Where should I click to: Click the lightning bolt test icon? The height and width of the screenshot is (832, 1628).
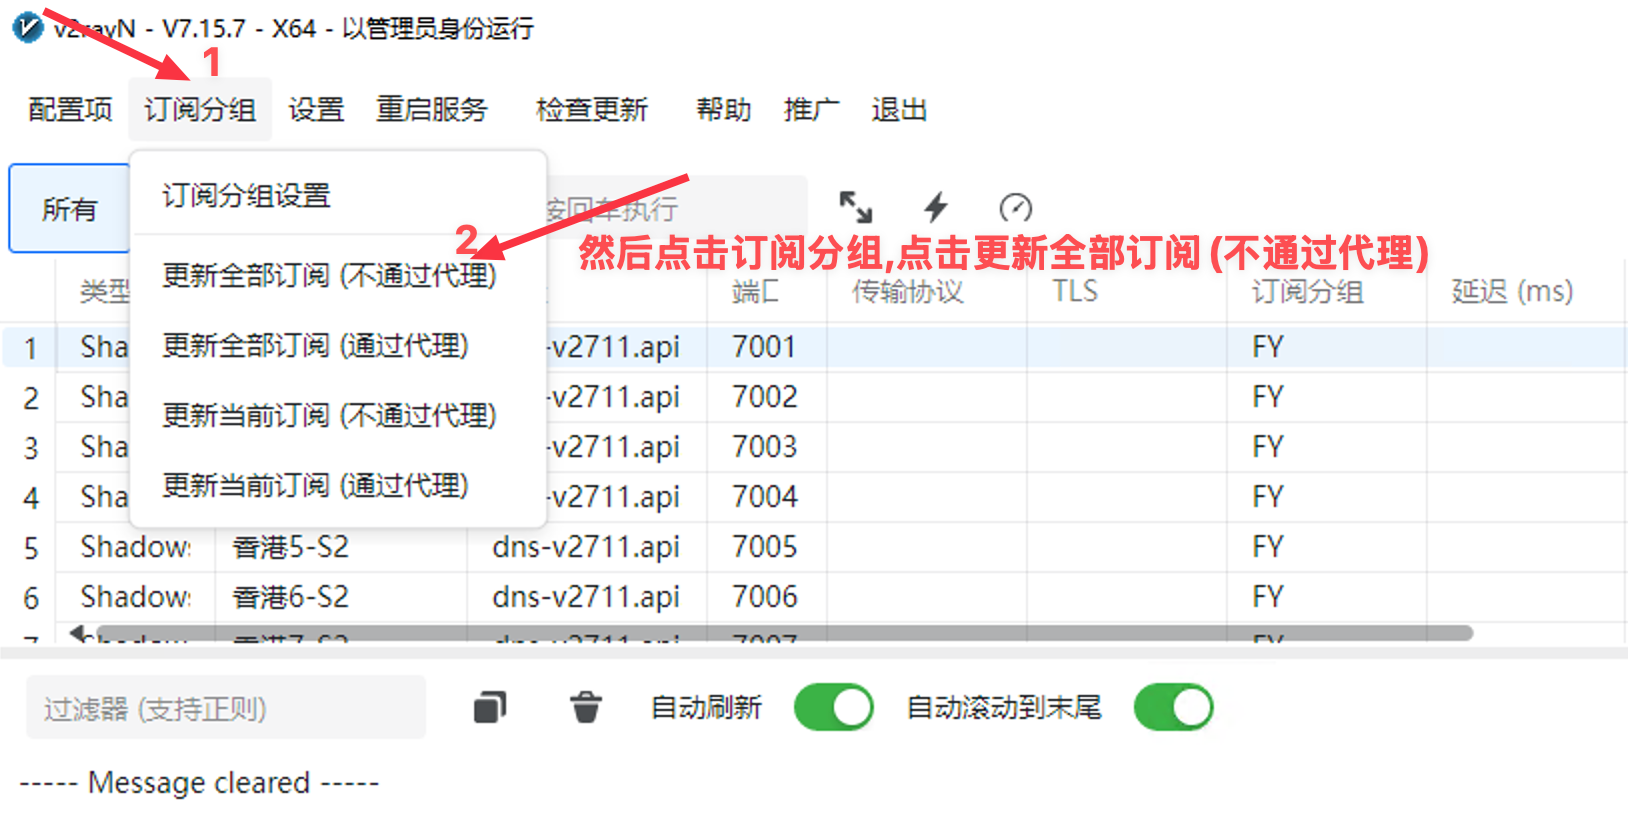935,207
